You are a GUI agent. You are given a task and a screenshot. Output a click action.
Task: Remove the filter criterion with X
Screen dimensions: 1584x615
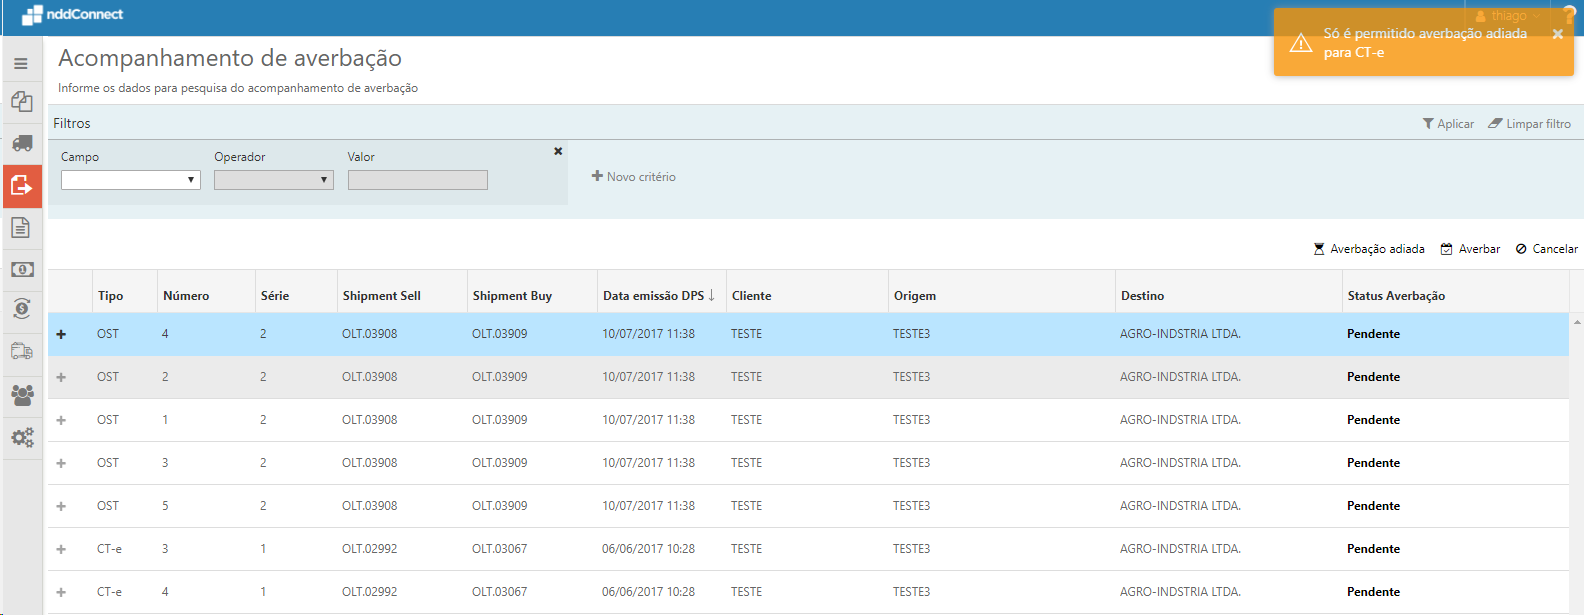coord(558,151)
